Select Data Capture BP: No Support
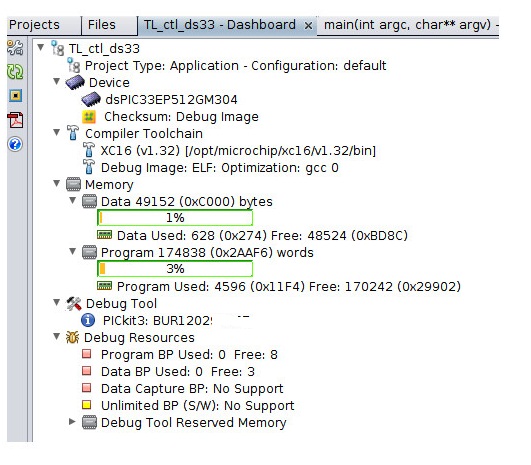Viewport: 531px width, 465px height. coord(192,389)
